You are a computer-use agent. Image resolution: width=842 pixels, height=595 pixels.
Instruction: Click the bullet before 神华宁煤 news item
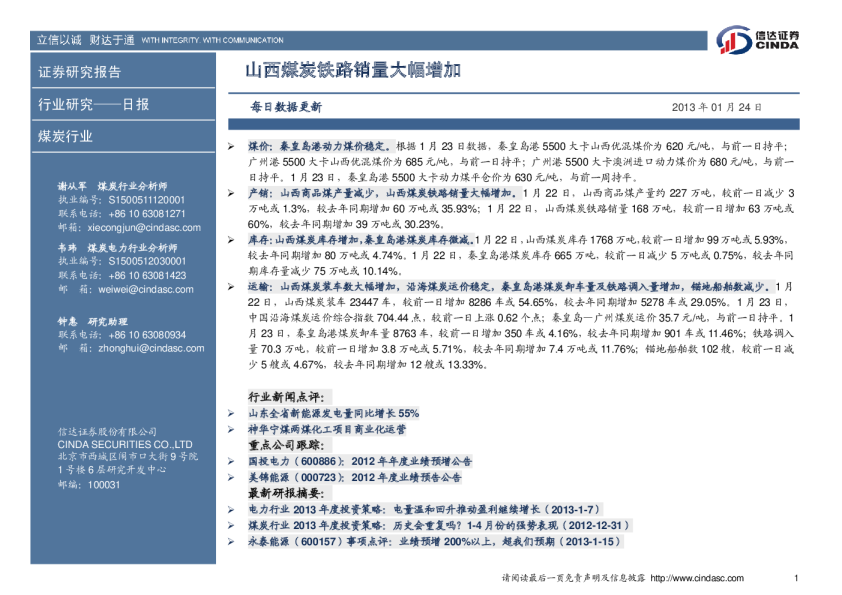232,429
